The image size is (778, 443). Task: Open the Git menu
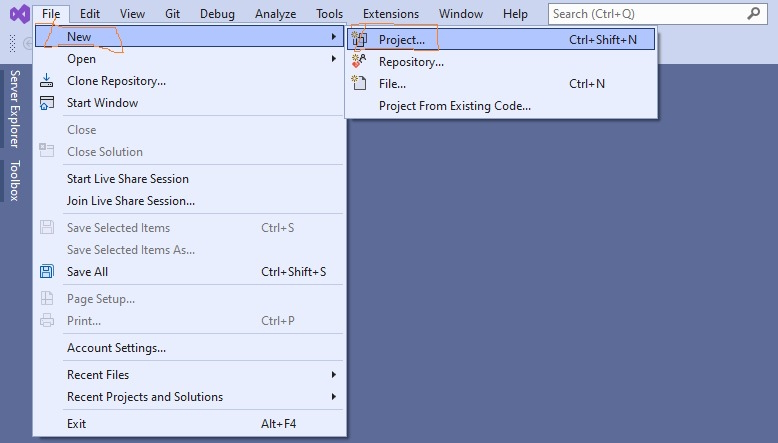173,14
